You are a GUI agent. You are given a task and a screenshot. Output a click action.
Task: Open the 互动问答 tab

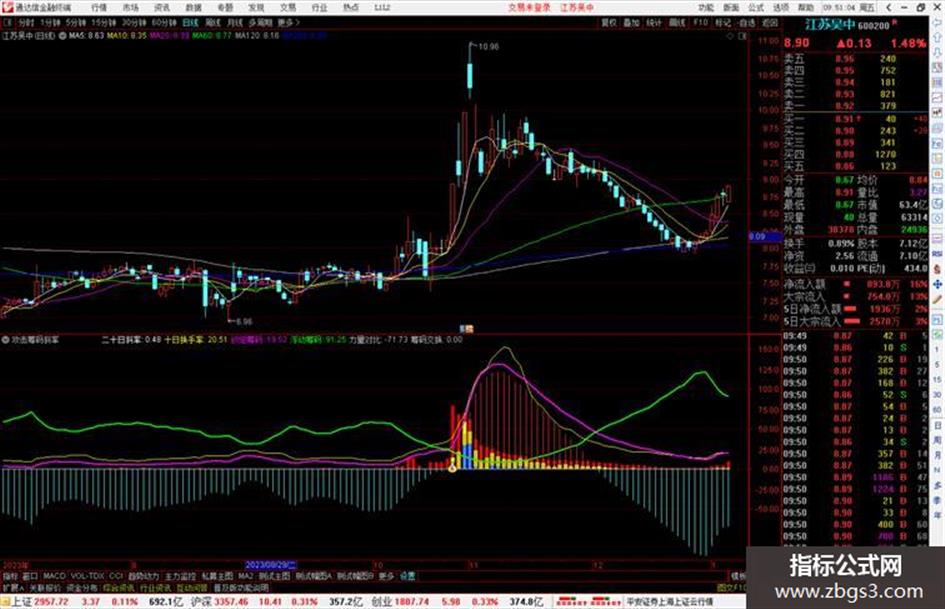click(x=192, y=588)
